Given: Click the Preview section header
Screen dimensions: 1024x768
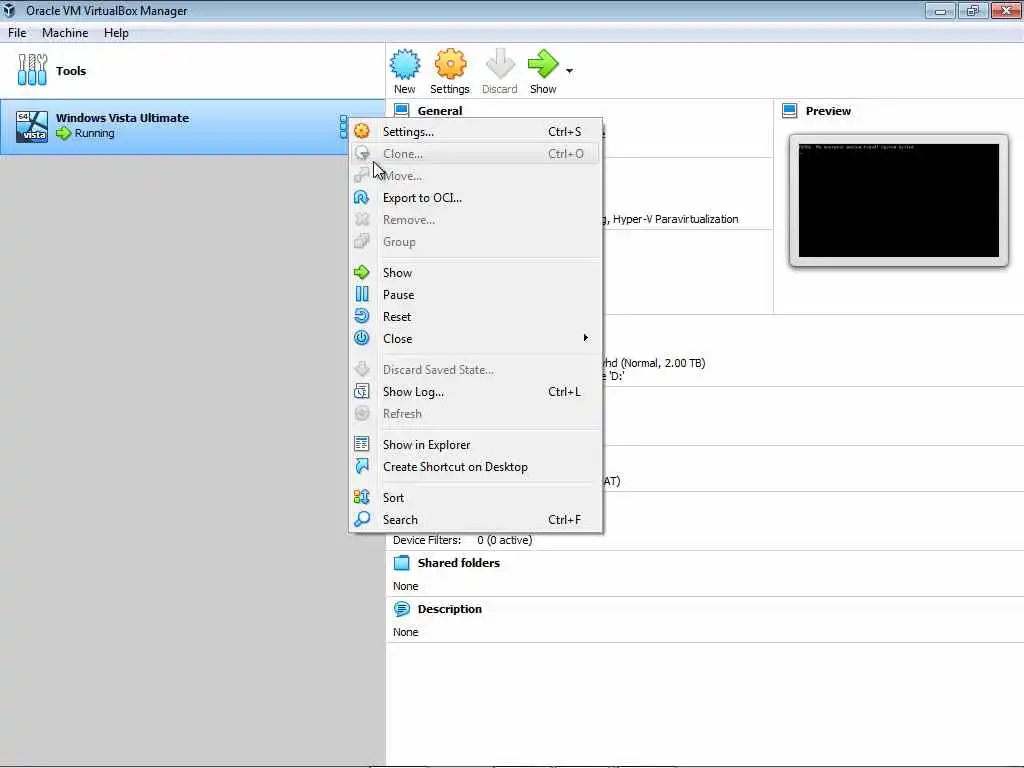Looking at the screenshot, I should coord(828,111).
